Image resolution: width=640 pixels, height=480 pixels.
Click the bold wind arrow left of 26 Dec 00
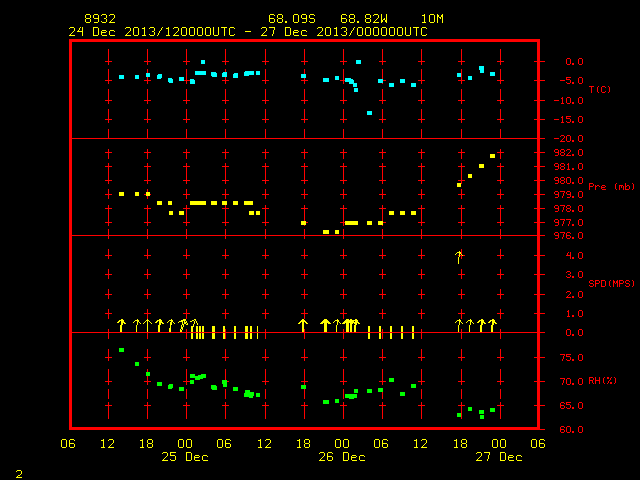coord(325,325)
